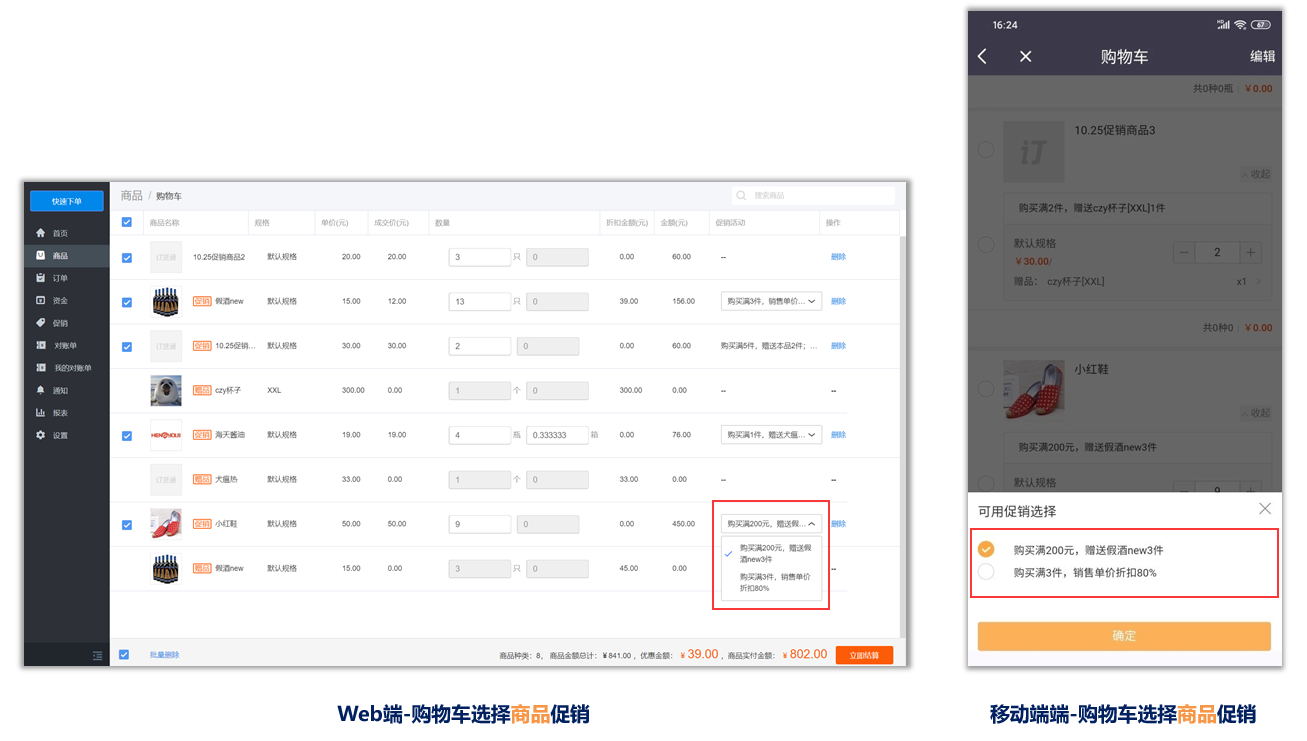Click quantity field showing 13
Image resolution: width=1307 pixels, height=741 pixels.
tap(480, 301)
